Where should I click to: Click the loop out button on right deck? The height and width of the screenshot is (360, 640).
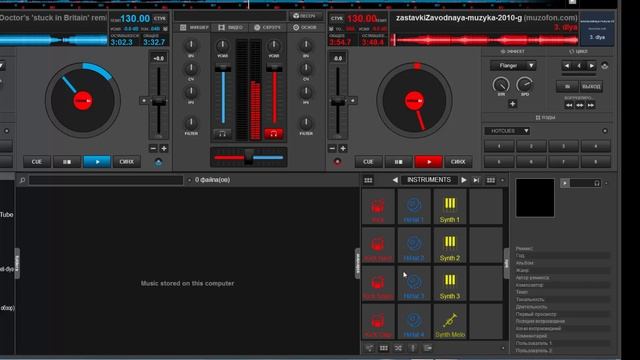[x=591, y=87]
